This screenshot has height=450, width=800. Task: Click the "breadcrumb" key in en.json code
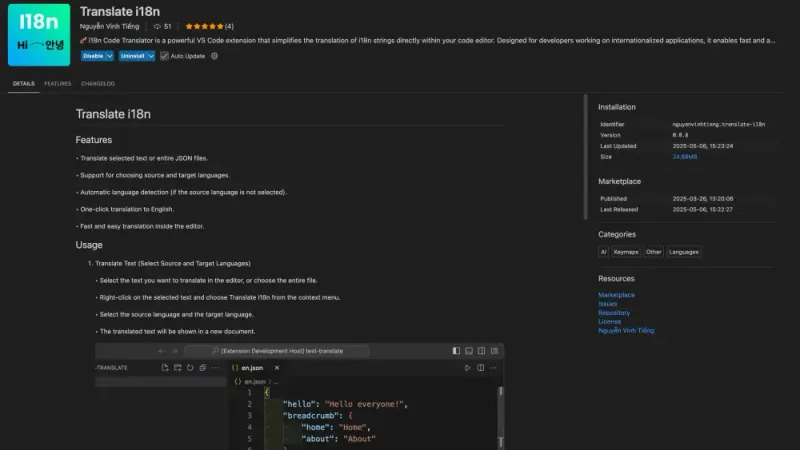tap(311, 416)
